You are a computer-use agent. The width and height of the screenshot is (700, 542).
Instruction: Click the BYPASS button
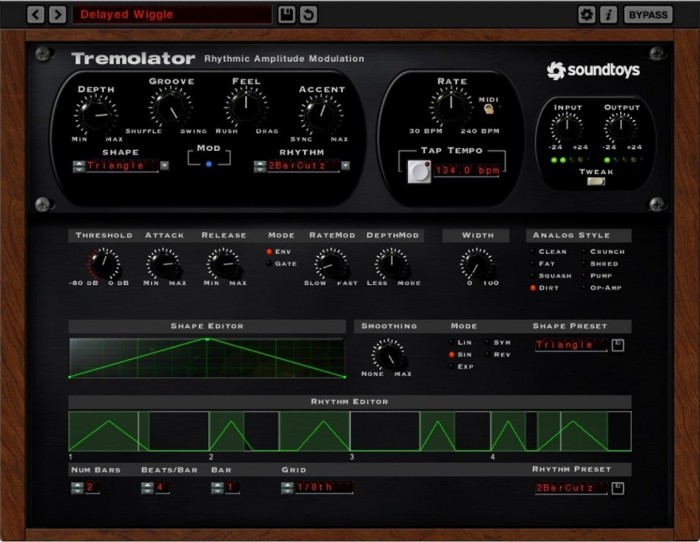[x=648, y=14]
